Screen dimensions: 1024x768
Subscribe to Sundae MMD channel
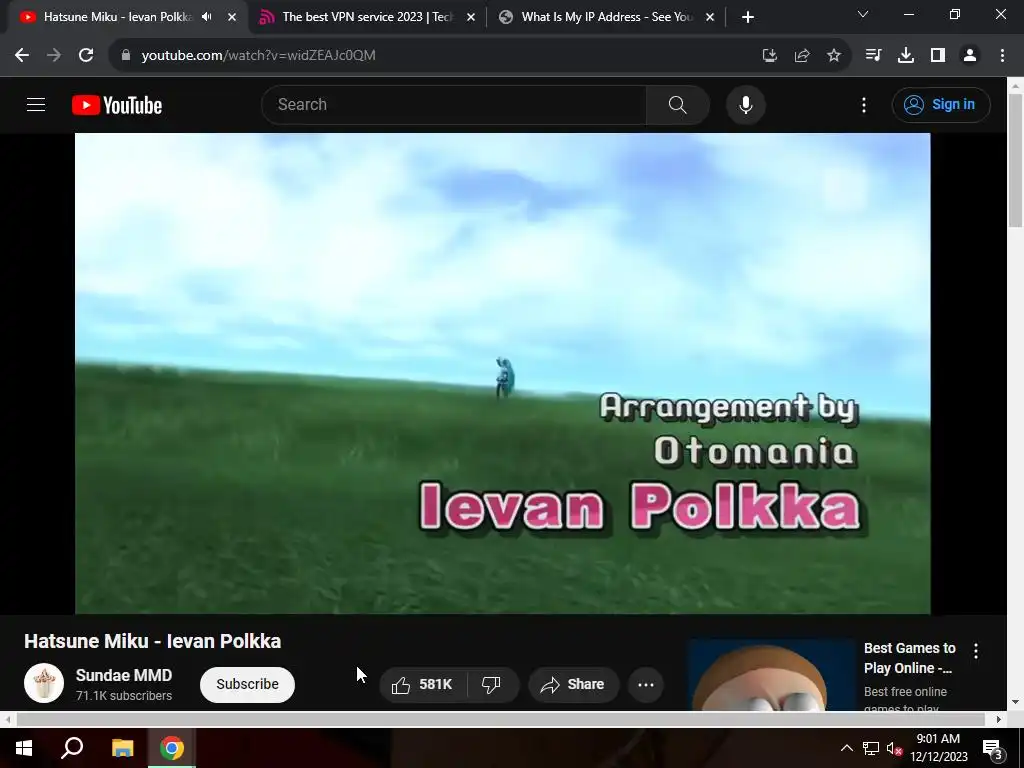[248, 684]
